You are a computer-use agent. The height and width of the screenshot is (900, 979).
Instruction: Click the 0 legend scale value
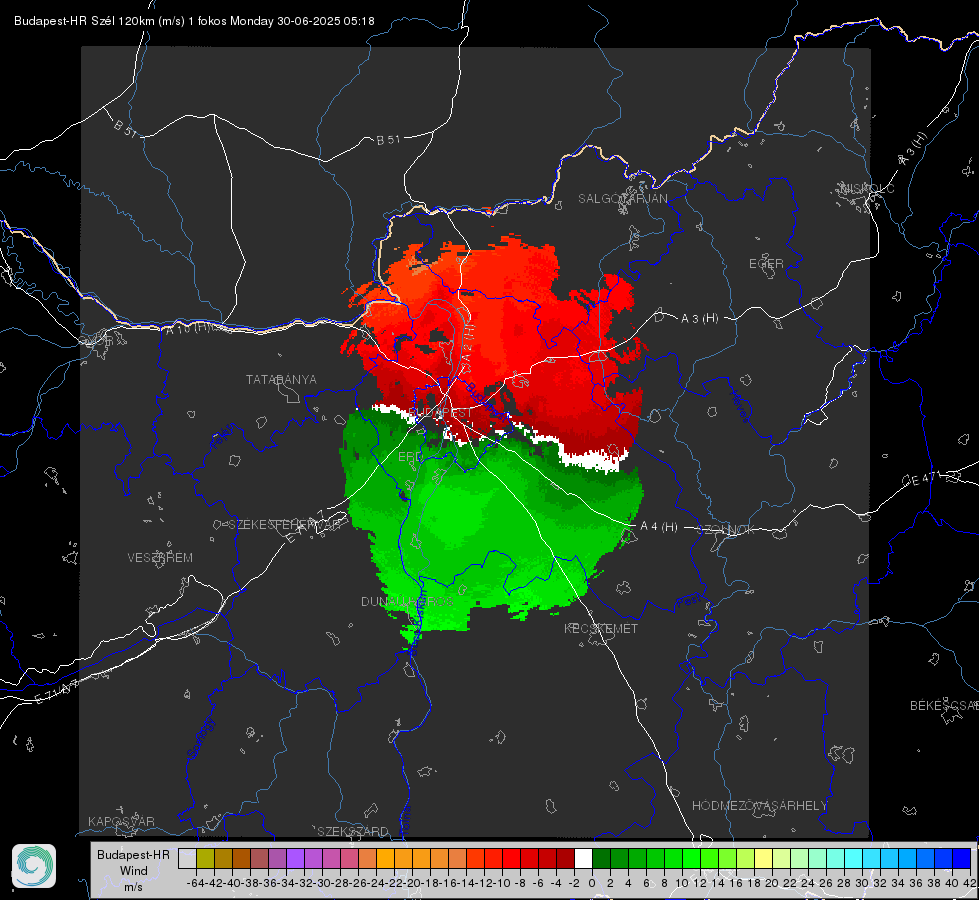click(592, 883)
